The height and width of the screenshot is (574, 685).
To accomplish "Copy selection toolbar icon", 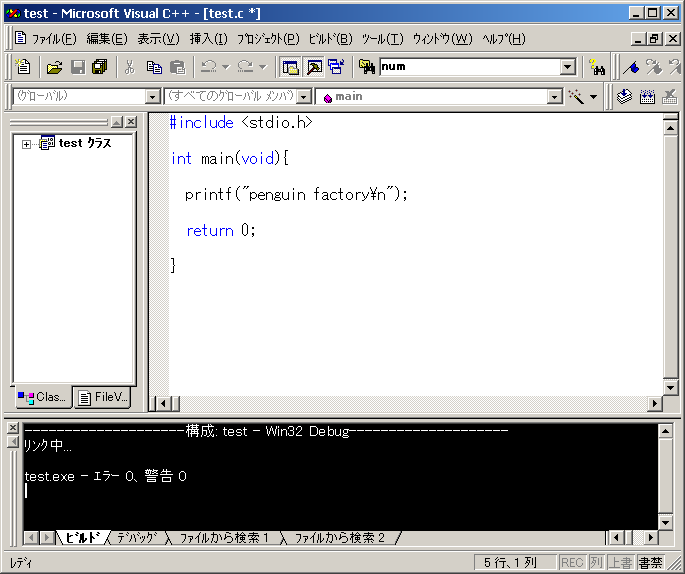I will pyautogui.click(x=154, y=67).
